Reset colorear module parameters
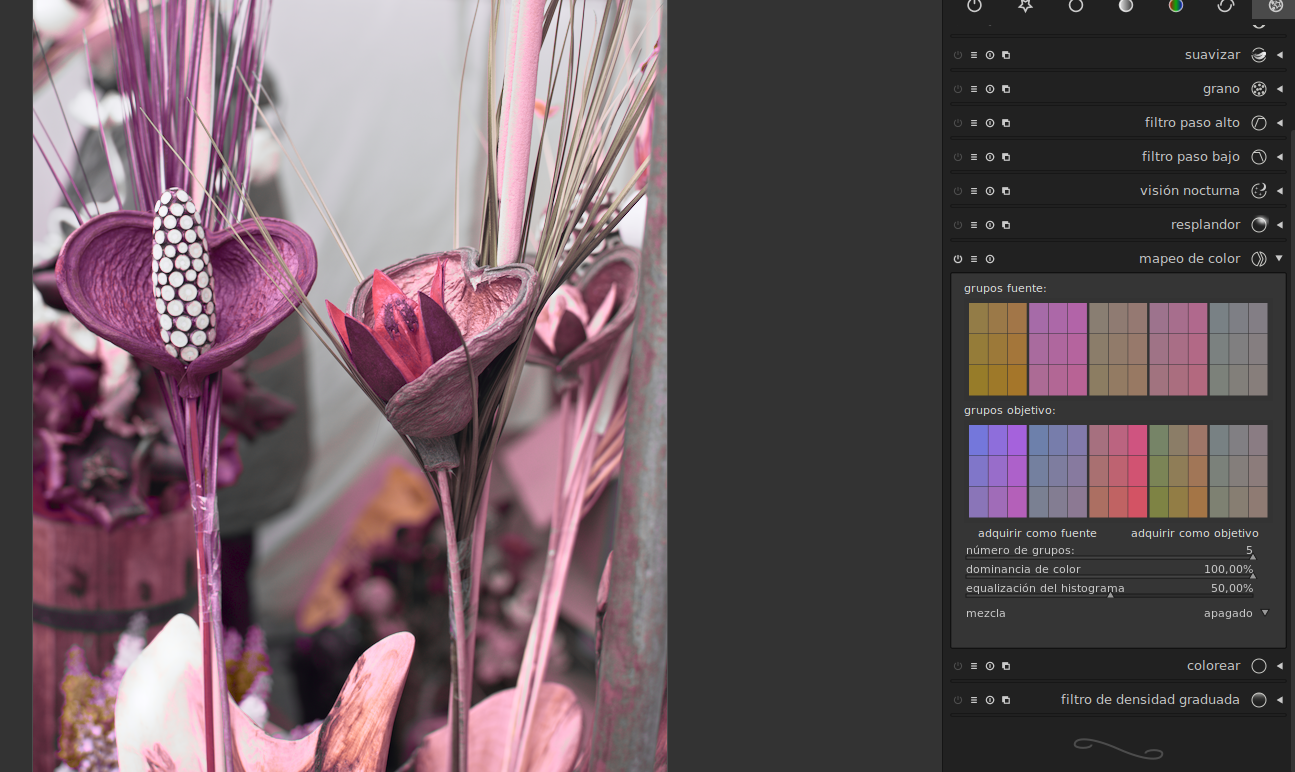1295x772 pixels. click(990, 666)
